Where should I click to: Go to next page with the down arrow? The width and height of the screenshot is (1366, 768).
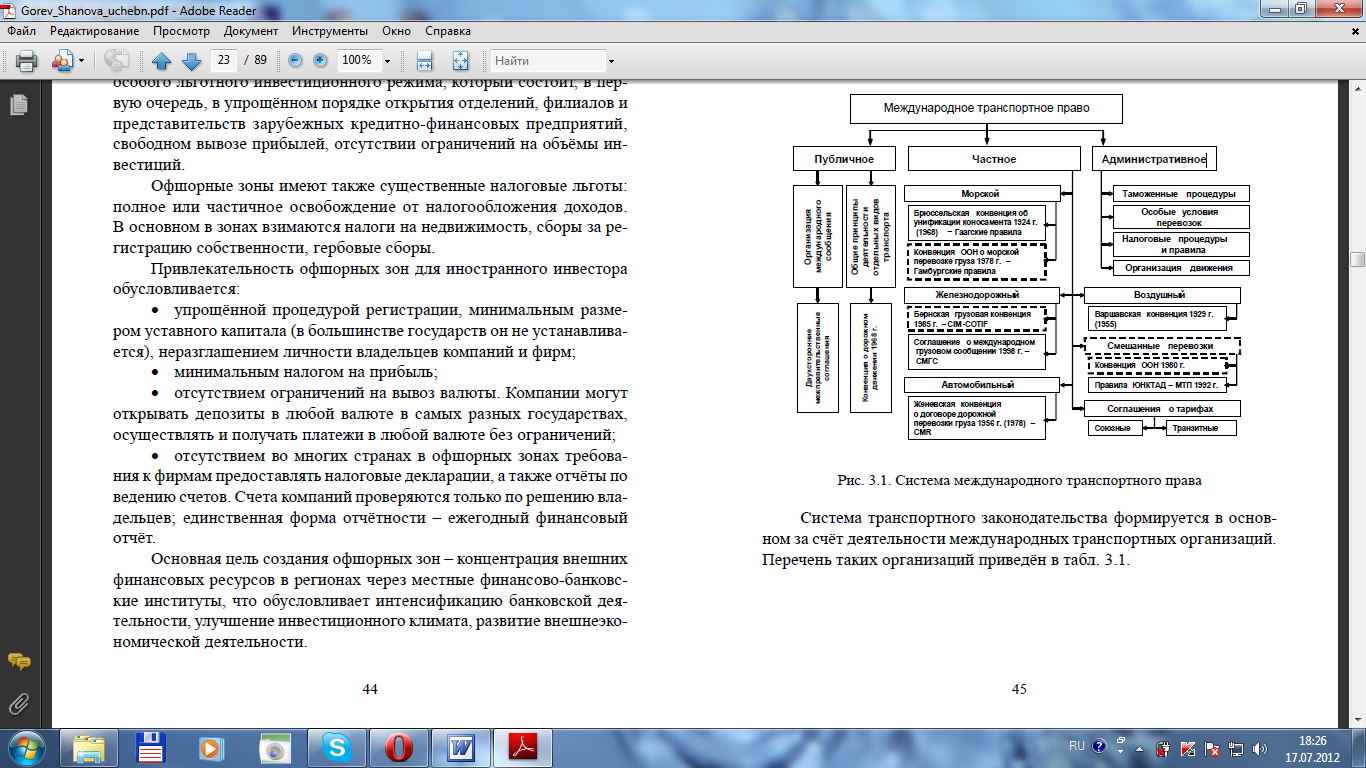(191, 60)
